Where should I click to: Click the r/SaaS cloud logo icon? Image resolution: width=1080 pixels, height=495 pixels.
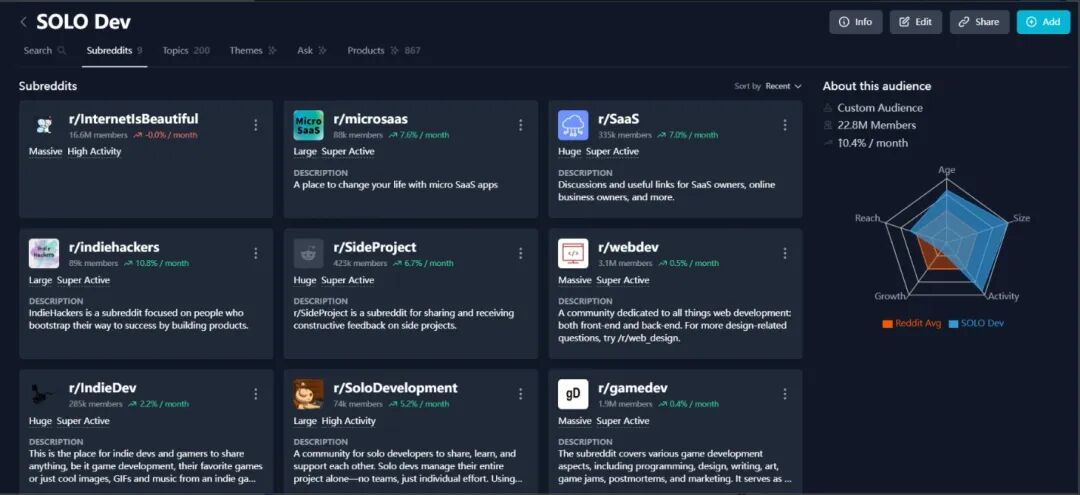[573, 125]
